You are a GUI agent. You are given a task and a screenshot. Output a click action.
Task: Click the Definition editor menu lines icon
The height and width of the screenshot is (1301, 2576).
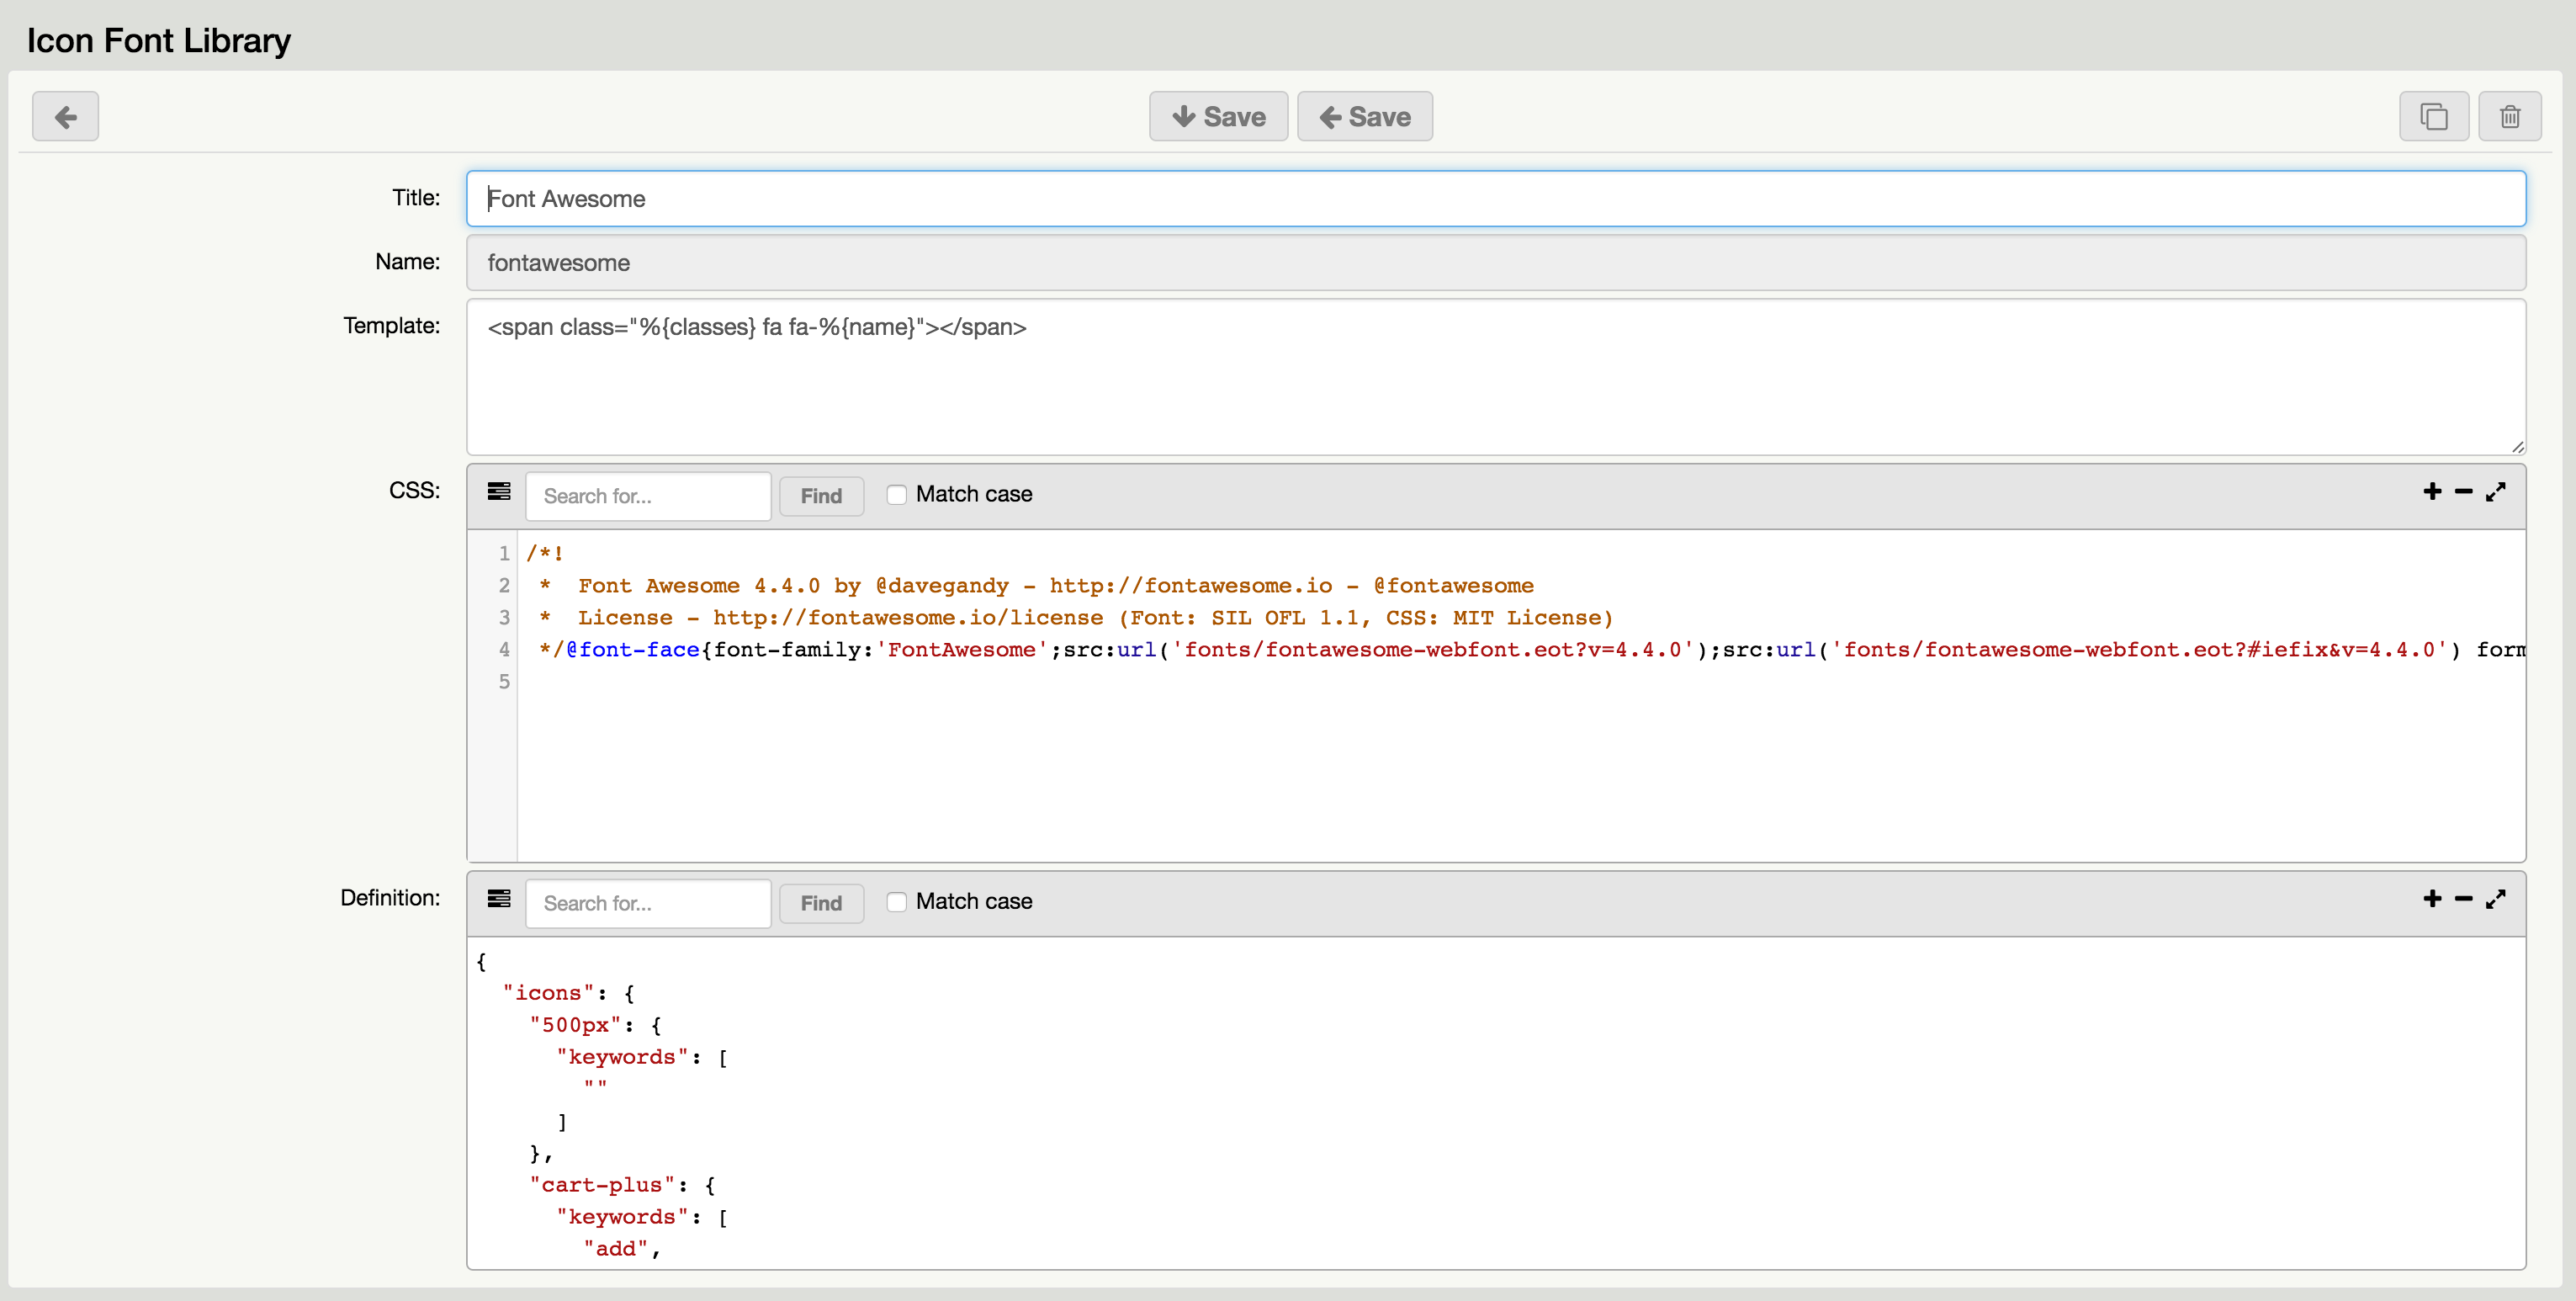[498, 899]
